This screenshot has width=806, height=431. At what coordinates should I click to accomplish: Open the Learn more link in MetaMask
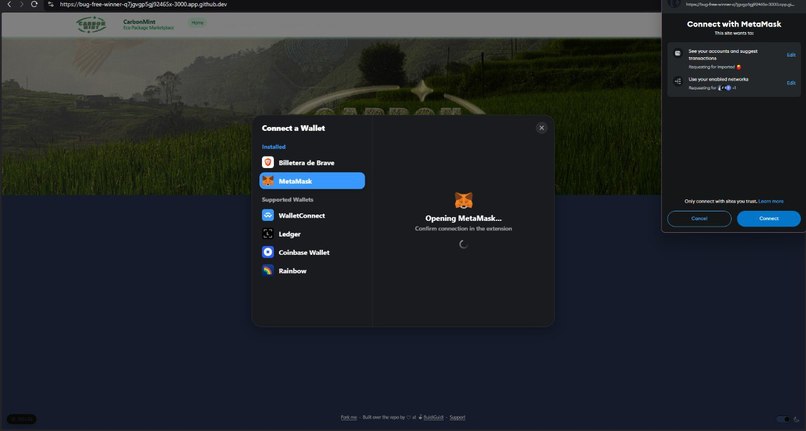771,202
